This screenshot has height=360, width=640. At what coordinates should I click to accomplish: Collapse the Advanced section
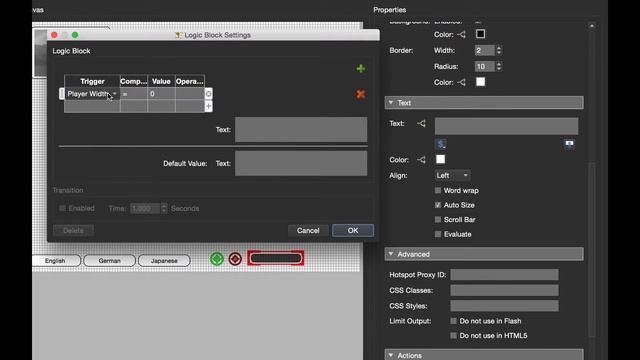tap(391, 254)
